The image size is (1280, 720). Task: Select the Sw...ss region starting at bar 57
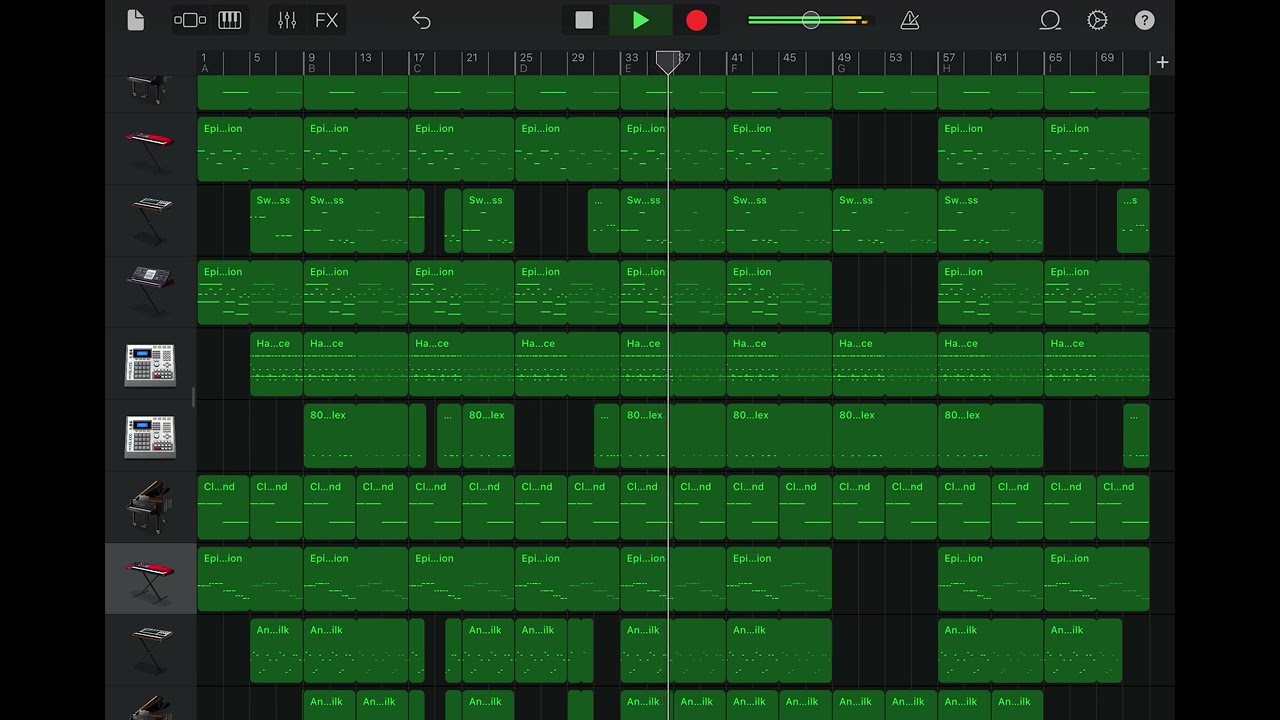click(x=991, y=221)
